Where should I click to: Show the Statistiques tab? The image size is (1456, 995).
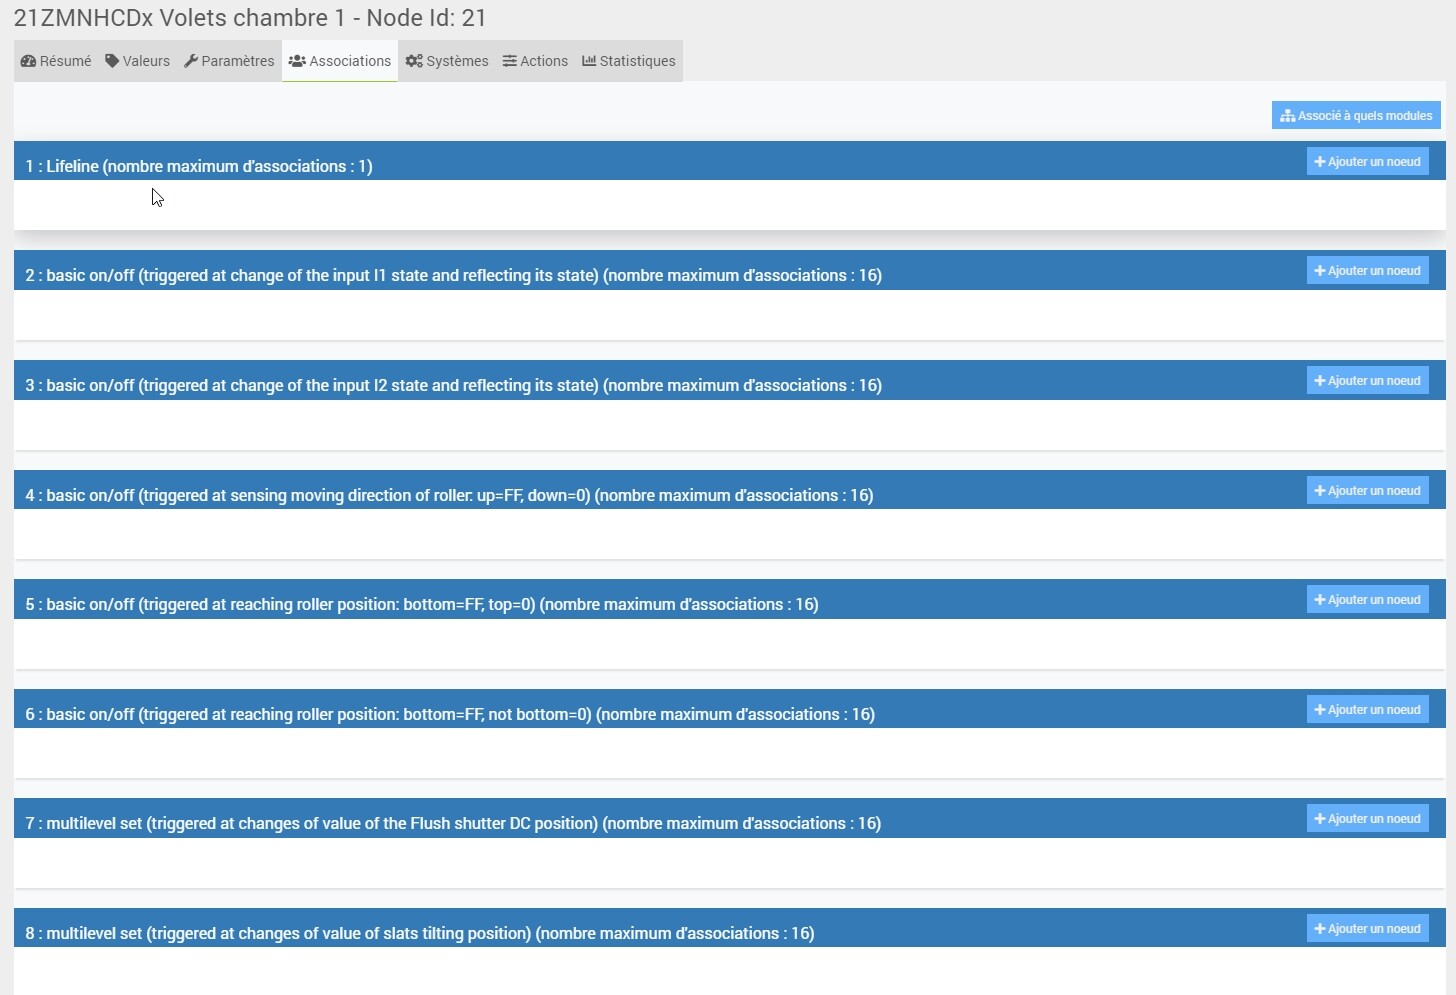pos(629,61)
